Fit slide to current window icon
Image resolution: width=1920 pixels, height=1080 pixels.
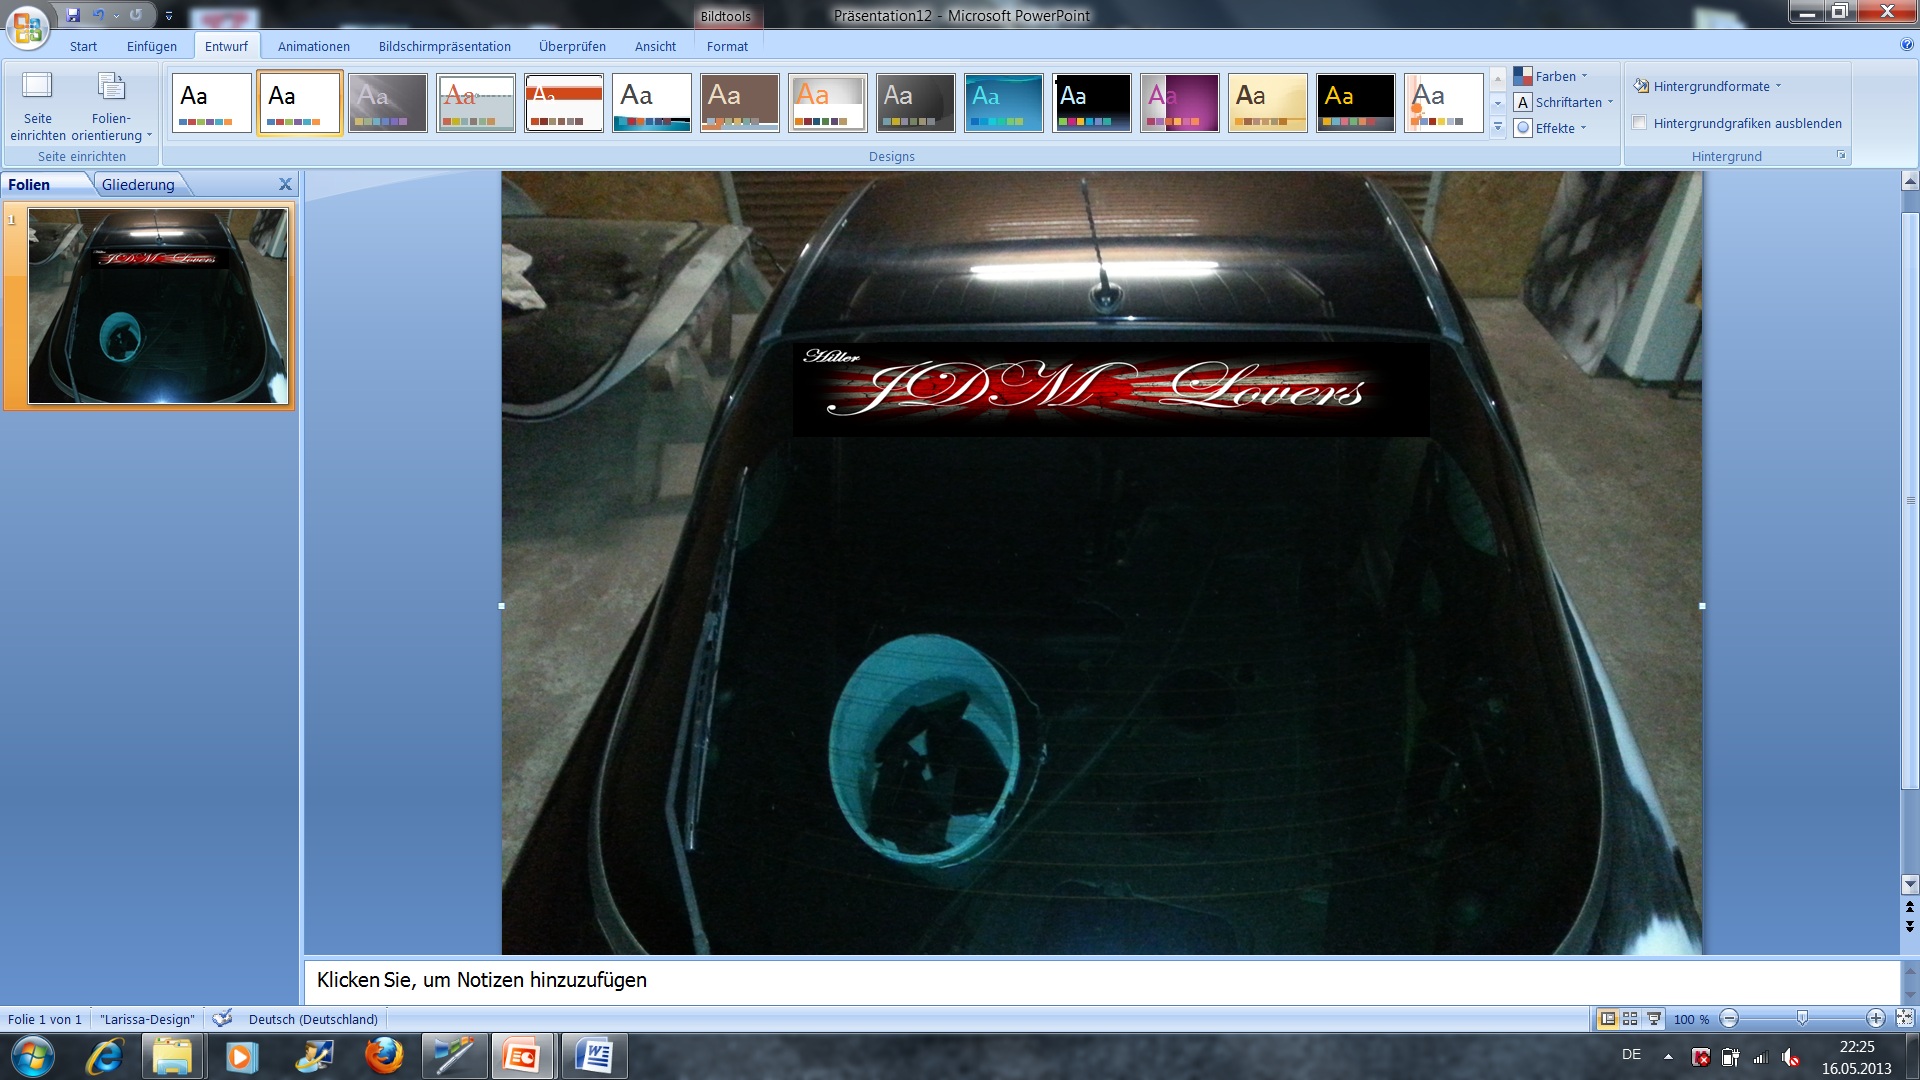pyautogui.click(x=1904, y=1019)
